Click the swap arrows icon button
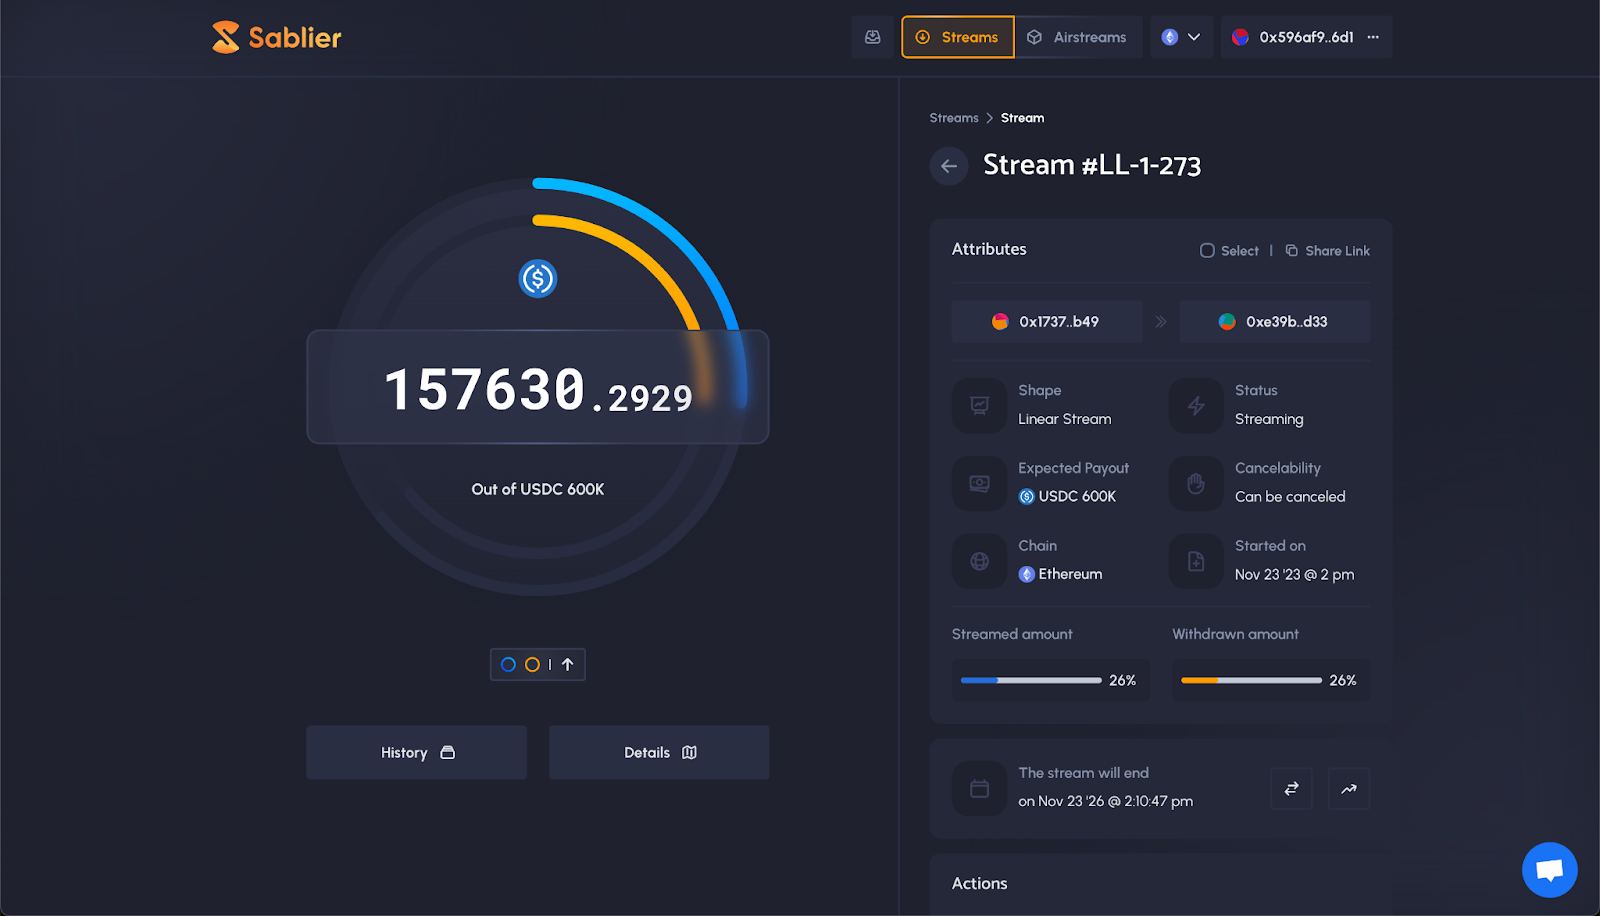Screen dimensions: 1600x916 point(1292,789)
